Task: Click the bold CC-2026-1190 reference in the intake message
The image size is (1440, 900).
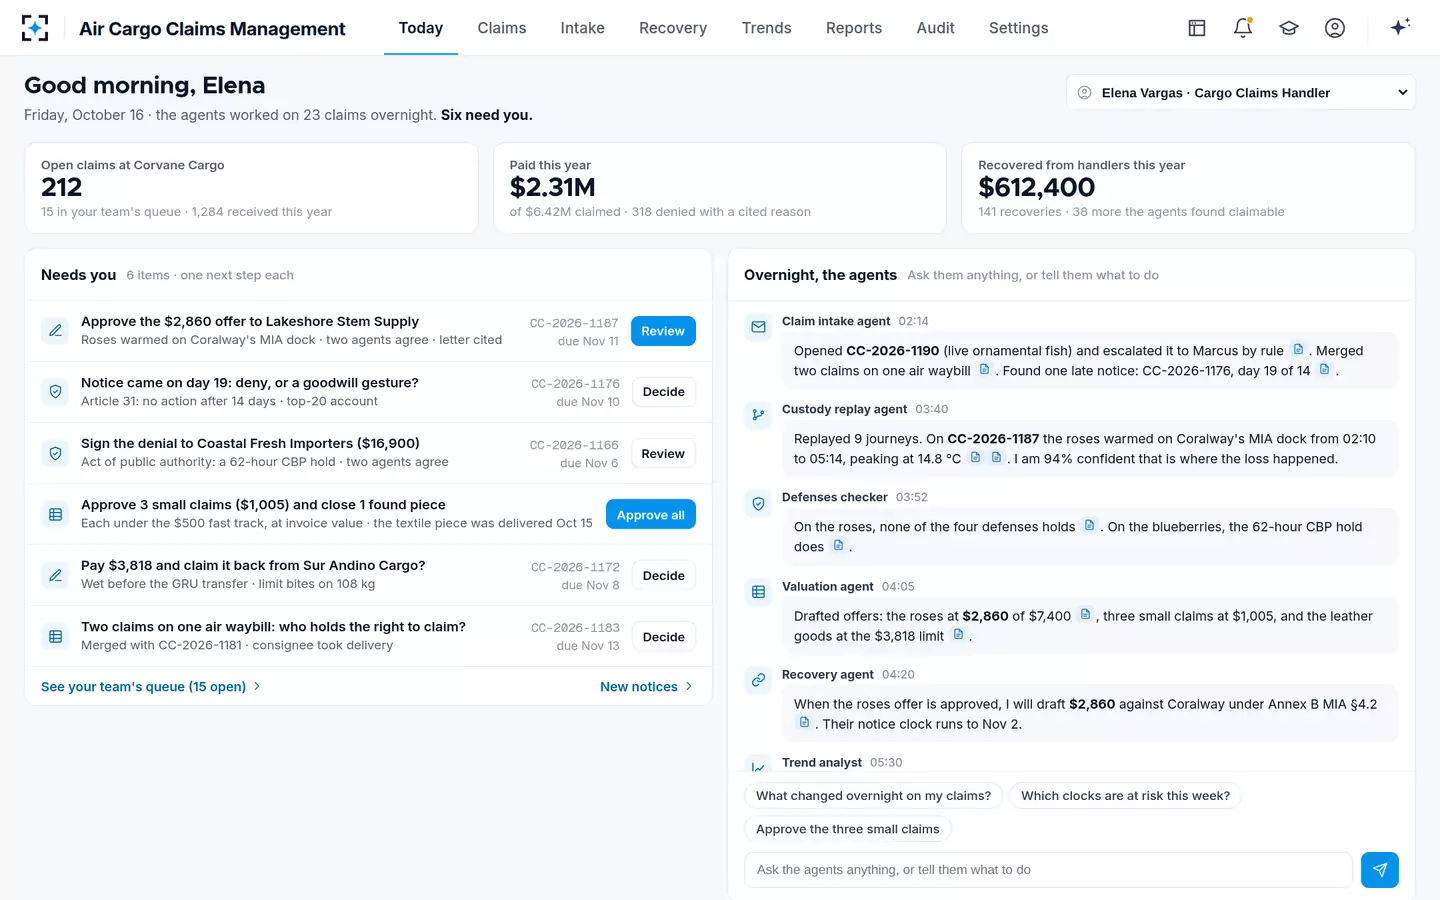Action: point(893,351)
